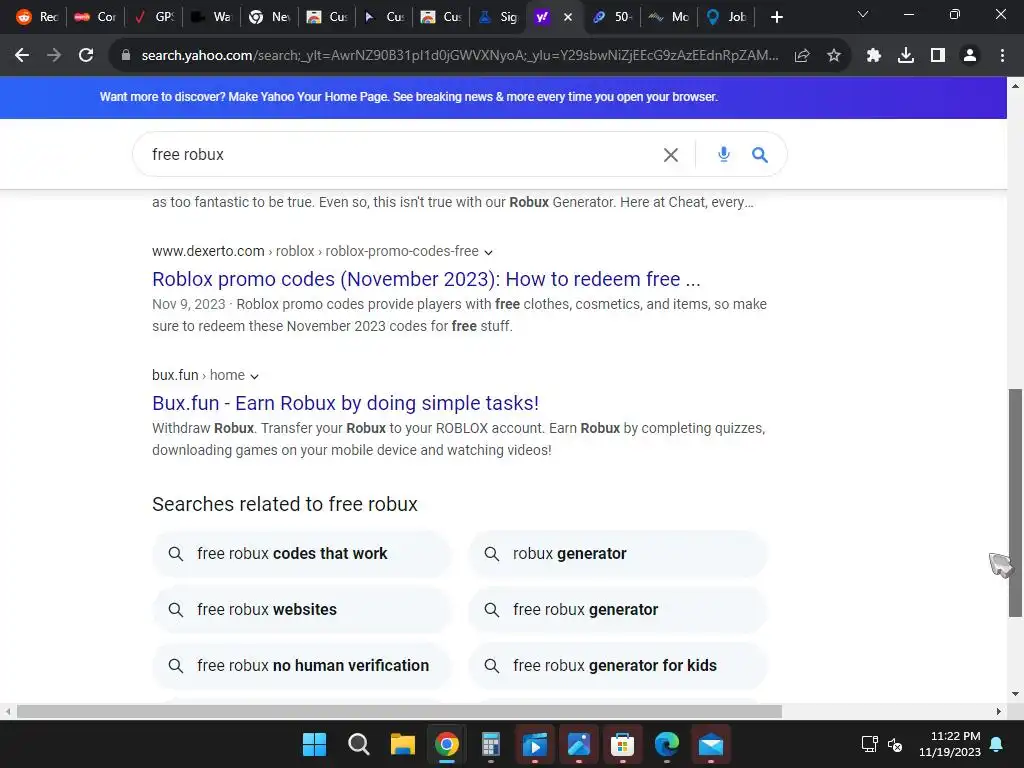This screenshot has width=1024, height=768.
Task: Submit search with the magnifier icon
Action: [760, 155]
